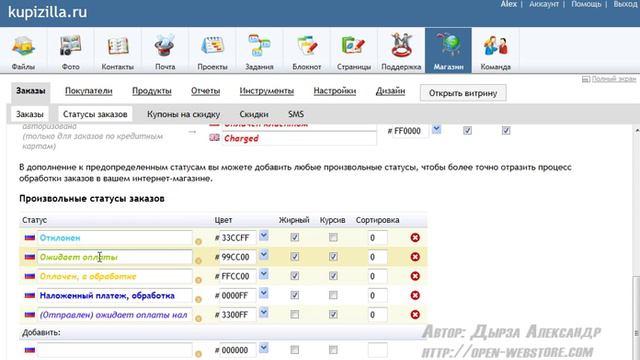Open the Купоны на скидку subtab
The width and height of the screenshot is (640, 360).
tap(183, 114)
